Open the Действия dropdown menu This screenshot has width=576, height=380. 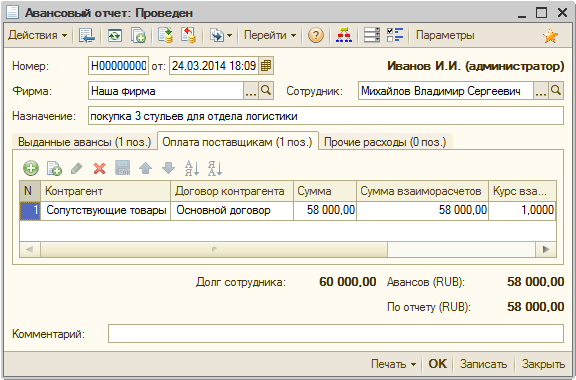37,35
